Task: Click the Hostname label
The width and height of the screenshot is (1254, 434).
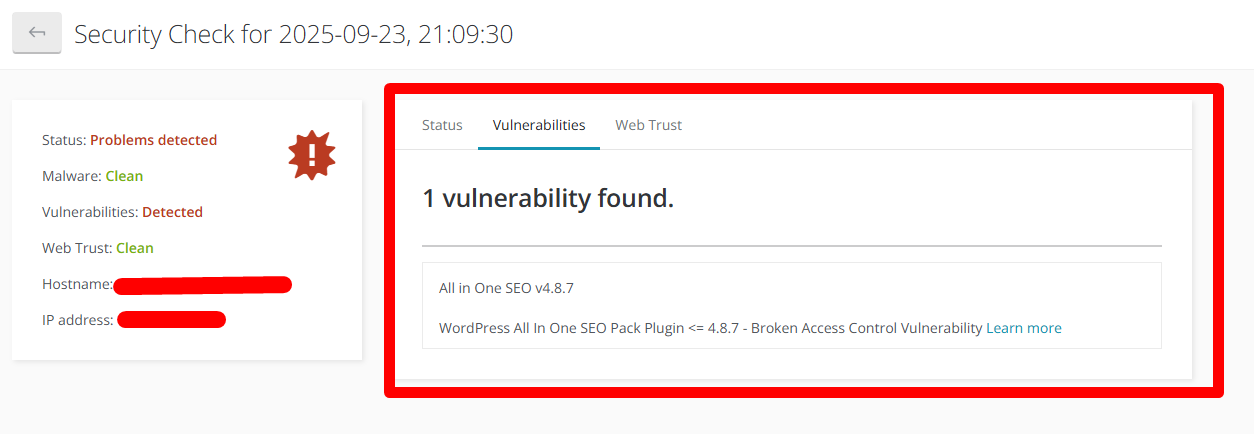Action: [78, 284]
